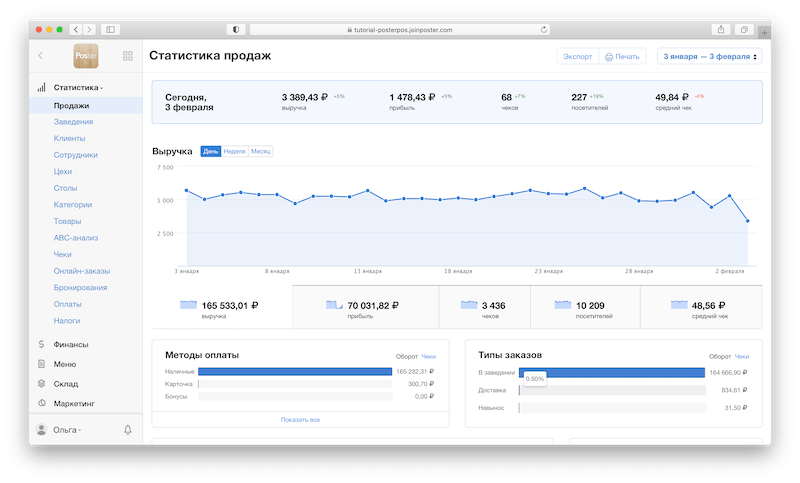Click the Экспорт button

tap(577, 57)
